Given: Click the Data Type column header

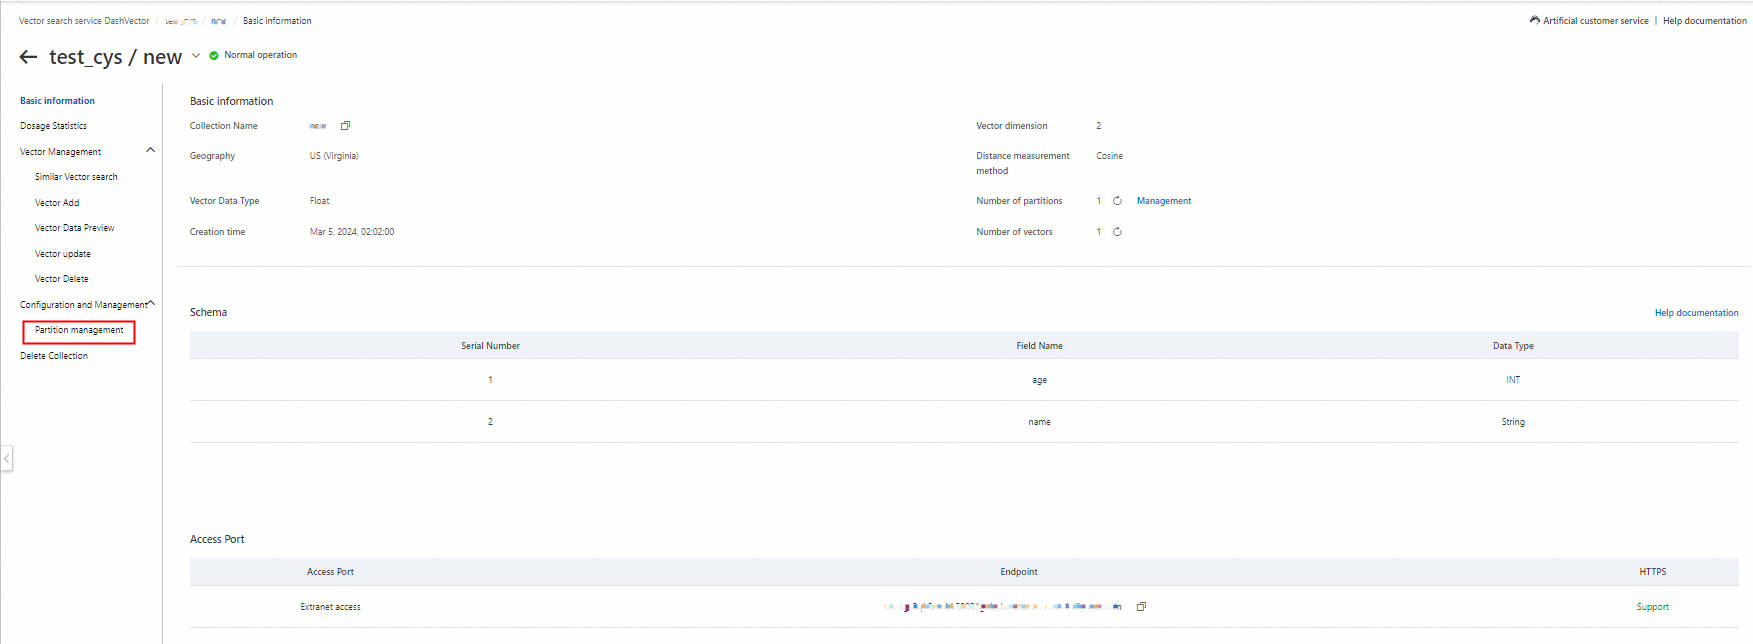Looking at the screenshot, I should (1513, 346).
